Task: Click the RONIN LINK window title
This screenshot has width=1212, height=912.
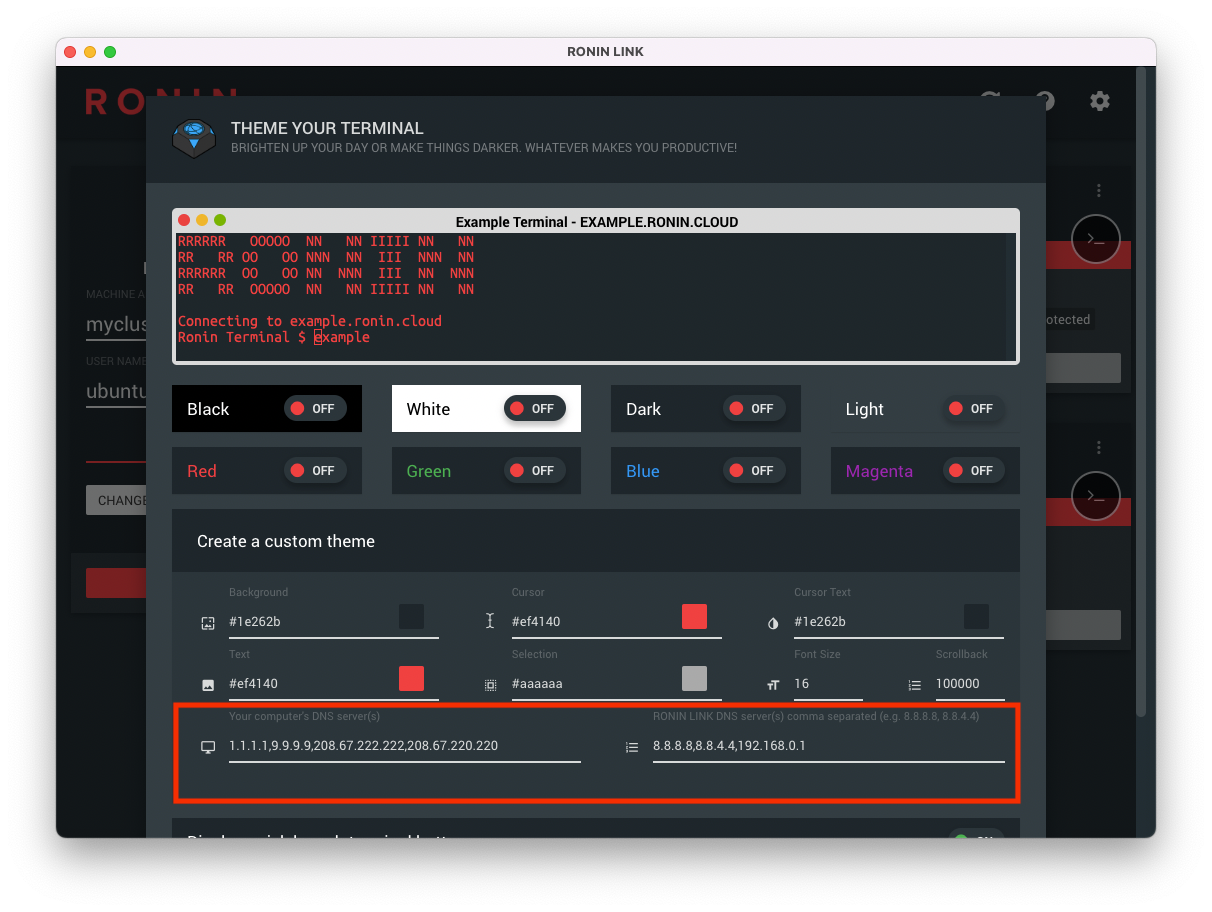Action: tap(605, 52)
